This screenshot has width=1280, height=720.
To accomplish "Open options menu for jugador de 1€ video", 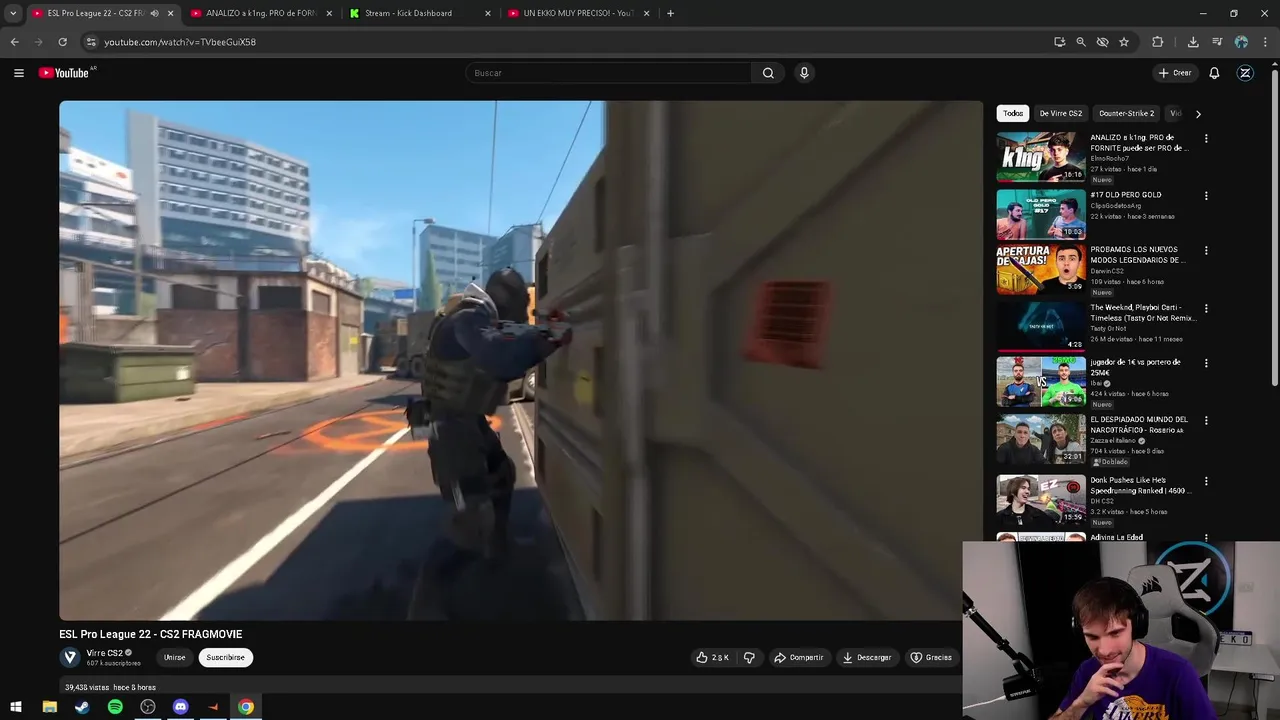I will click(1206, 363).
